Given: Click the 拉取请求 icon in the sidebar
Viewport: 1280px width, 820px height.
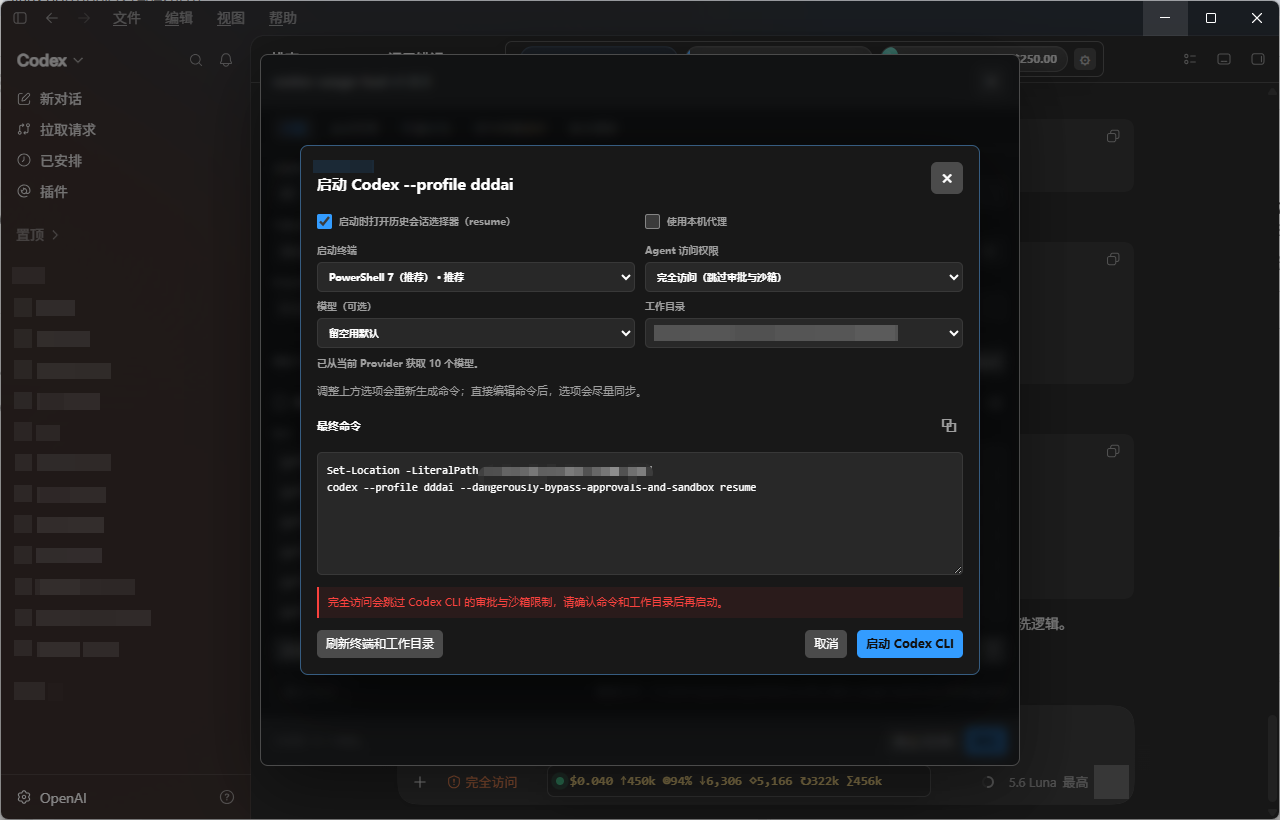Looking at the screenshot, I should pos(24,130).
